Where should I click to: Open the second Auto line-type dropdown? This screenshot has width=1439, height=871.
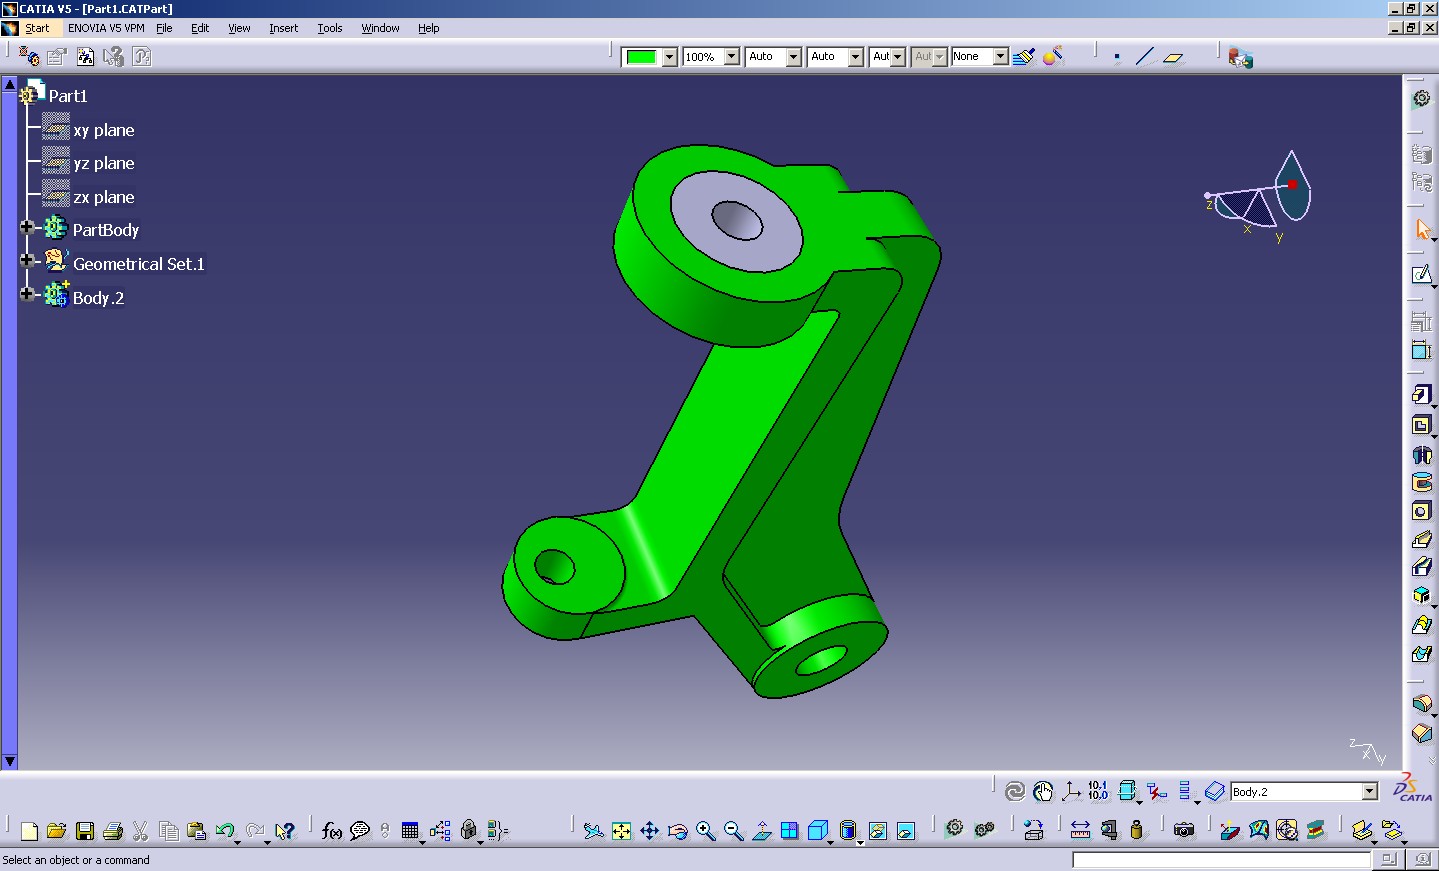(856, 57)
